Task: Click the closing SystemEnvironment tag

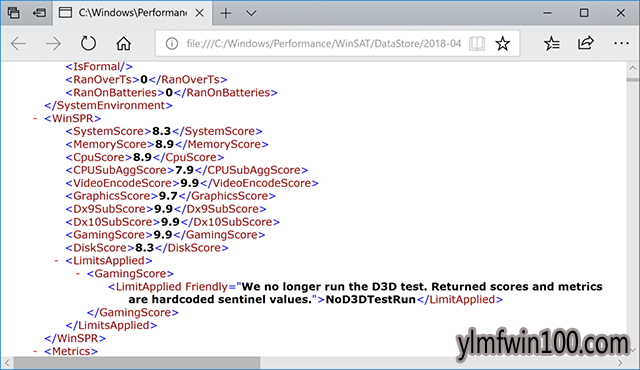Action: pyautogui.click(x=109, y=106)
